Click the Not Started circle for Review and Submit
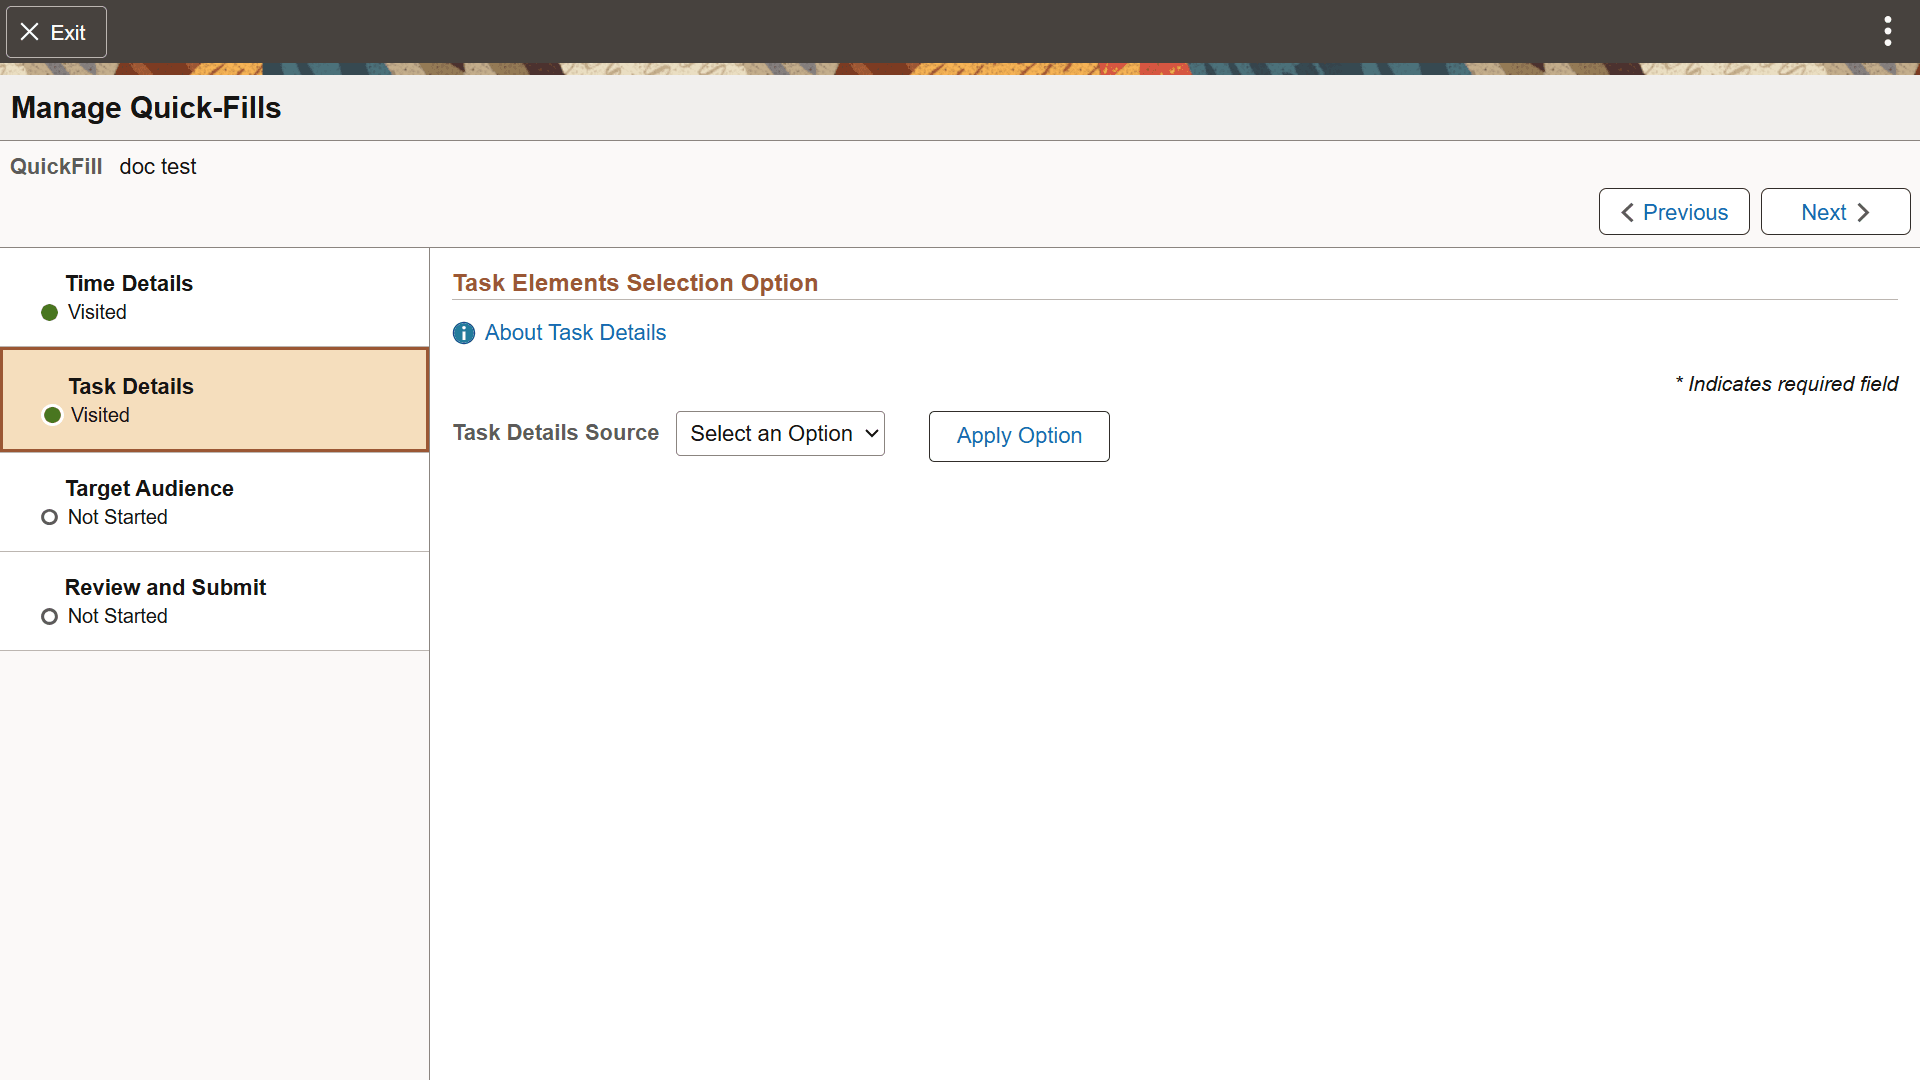The height and width of the screenshot is (1080, 1920). tap(48, 616)
